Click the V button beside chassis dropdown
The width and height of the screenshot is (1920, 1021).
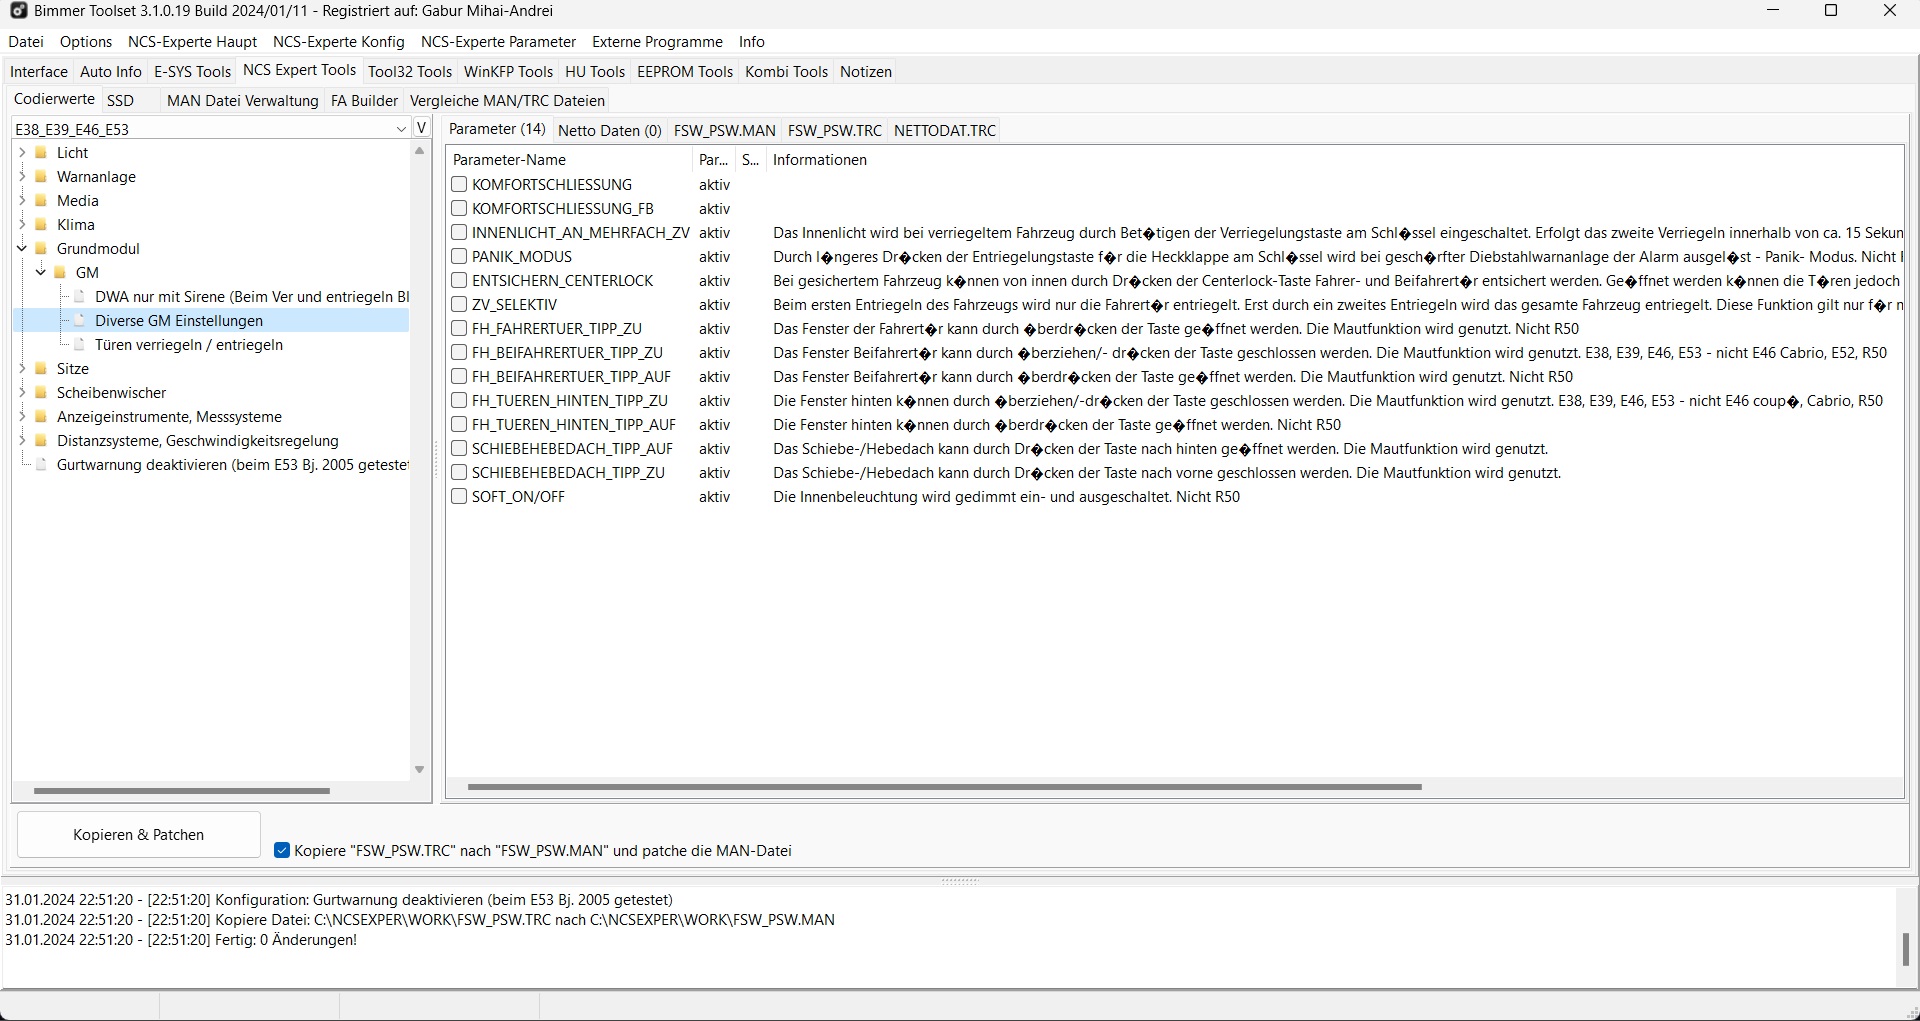click(422, 128)
